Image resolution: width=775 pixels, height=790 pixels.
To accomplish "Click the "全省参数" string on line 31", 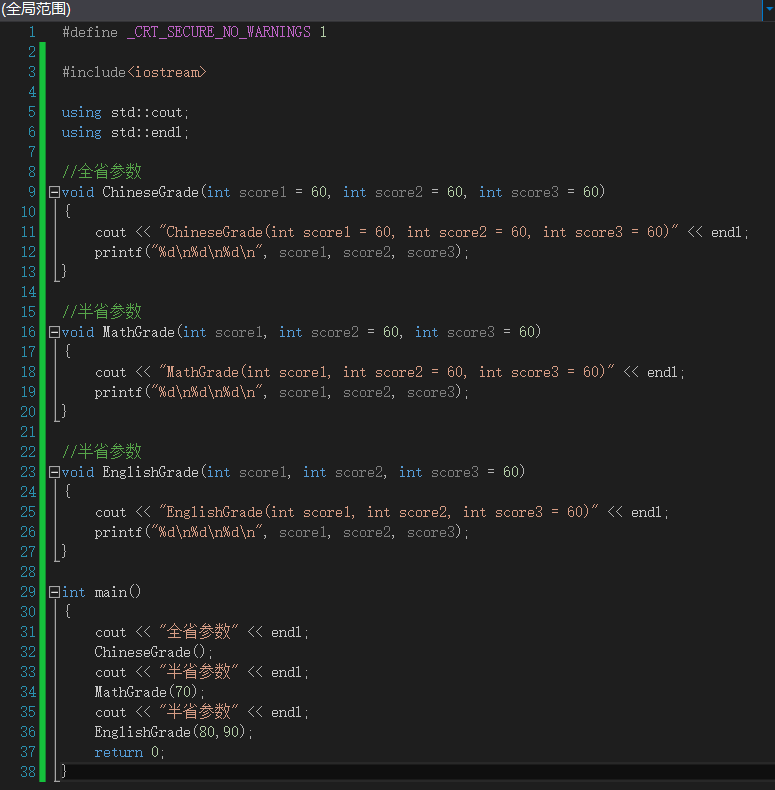I will tap(199, 632).
